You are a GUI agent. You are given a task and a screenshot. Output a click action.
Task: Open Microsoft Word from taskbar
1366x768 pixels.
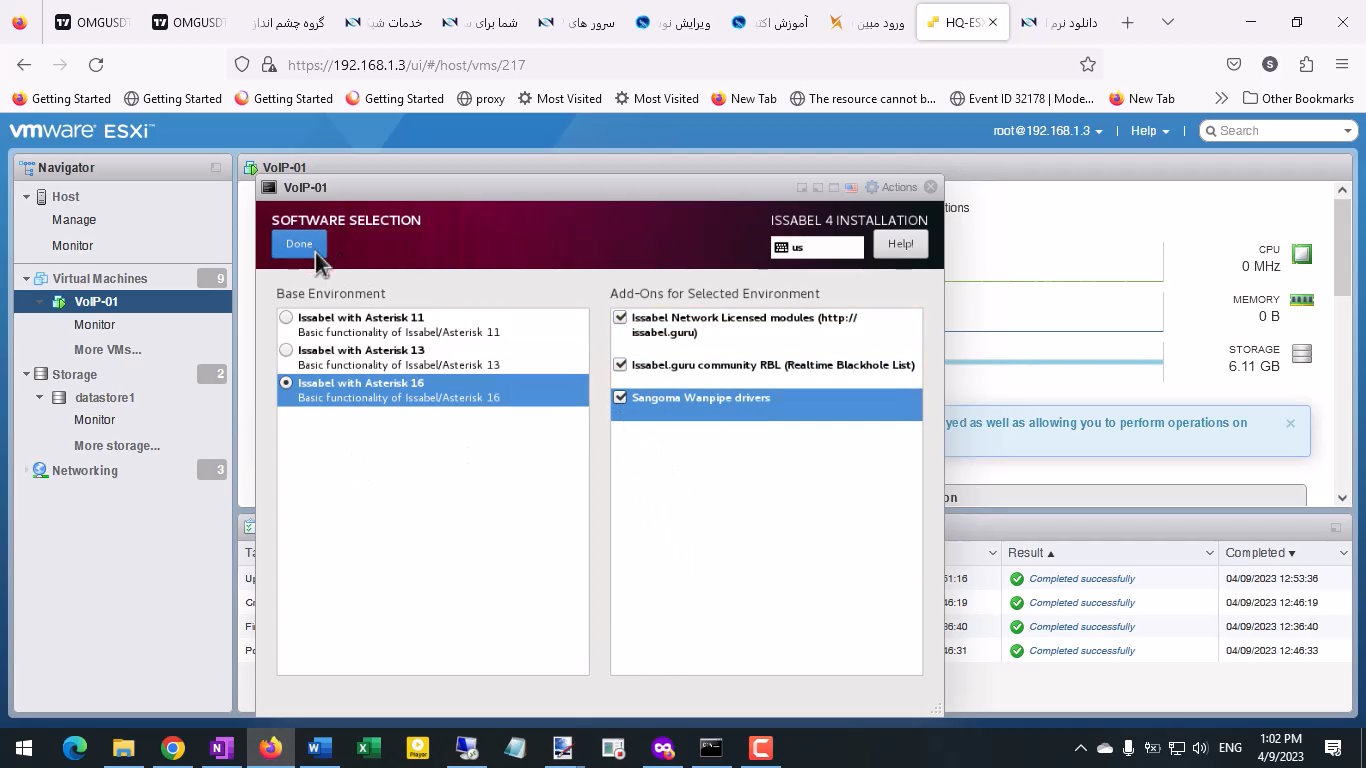(319, 748)
